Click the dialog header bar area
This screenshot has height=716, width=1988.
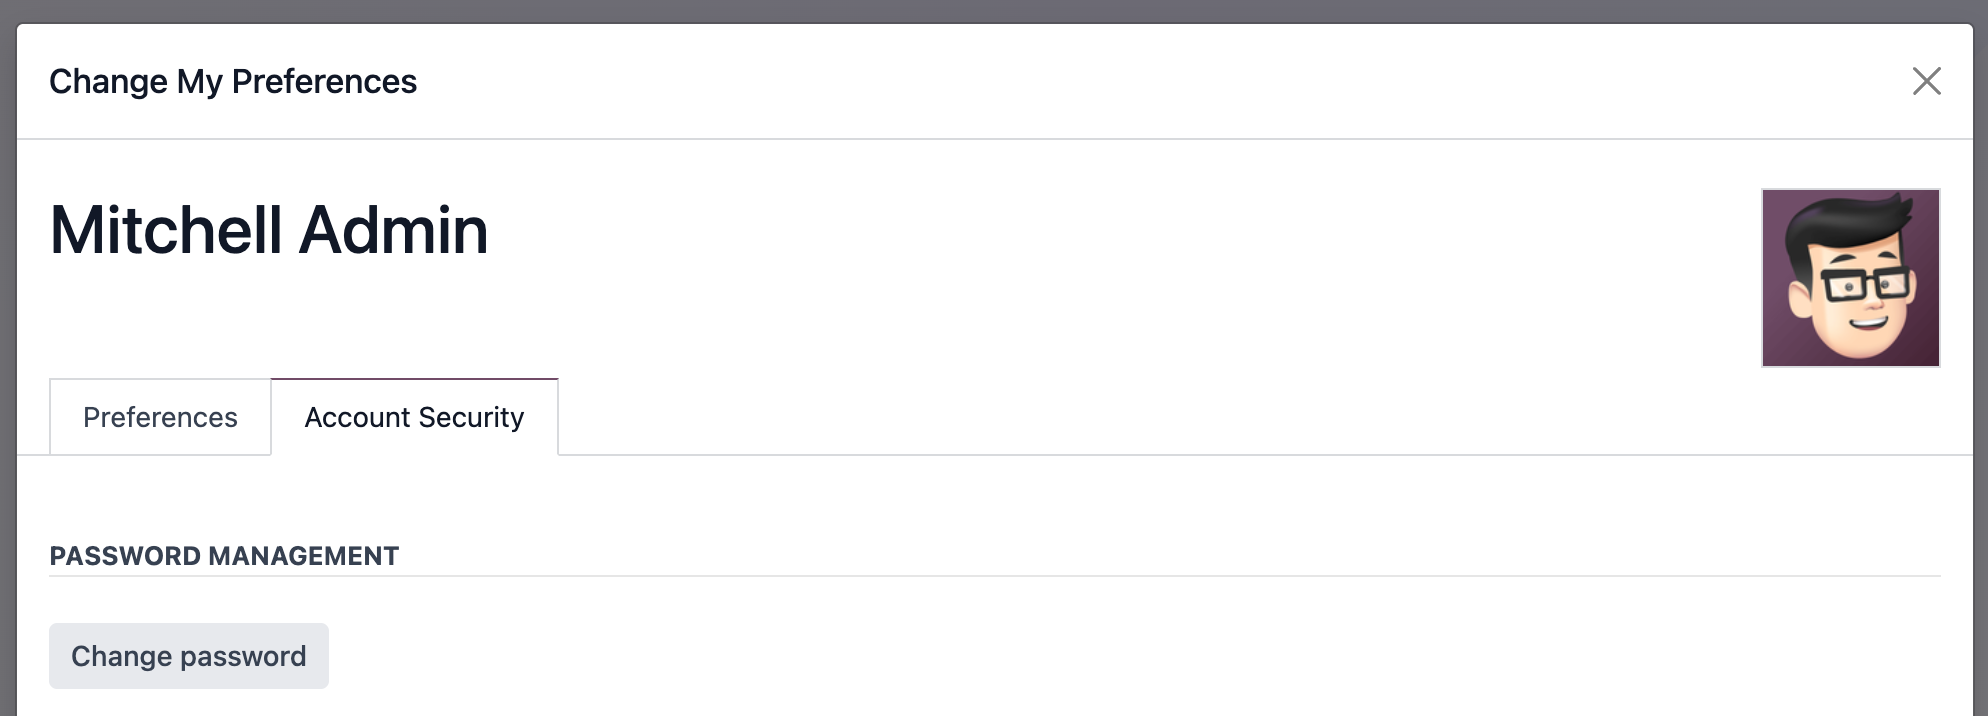(900, 81)
